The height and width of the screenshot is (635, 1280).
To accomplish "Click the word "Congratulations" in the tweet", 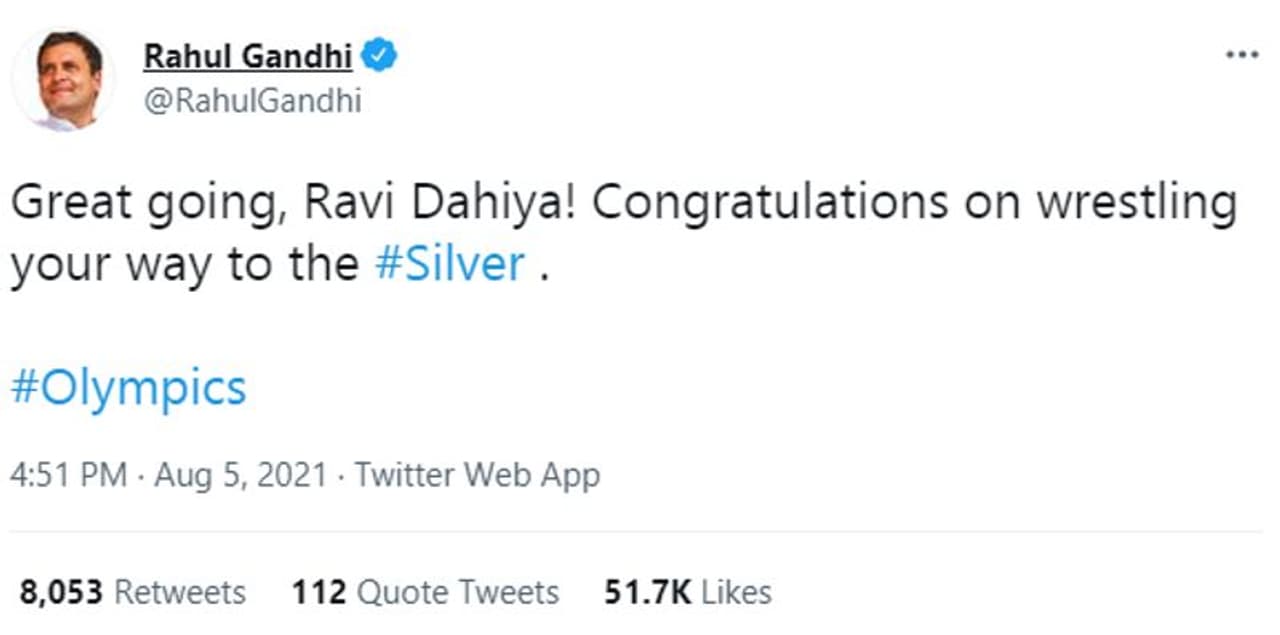I will click(770, 204).
